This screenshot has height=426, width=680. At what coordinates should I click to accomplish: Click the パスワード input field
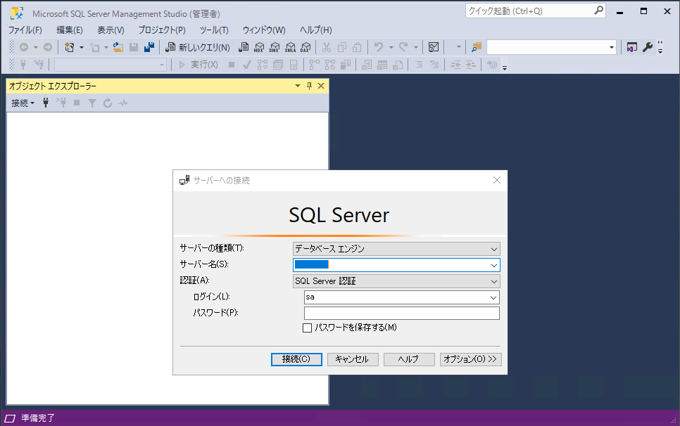click(x=402, y=313)
